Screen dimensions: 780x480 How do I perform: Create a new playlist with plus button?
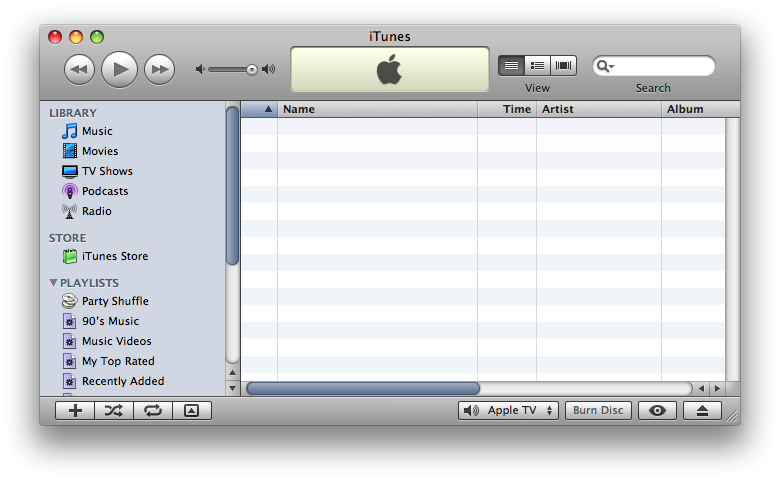point(75,411)
